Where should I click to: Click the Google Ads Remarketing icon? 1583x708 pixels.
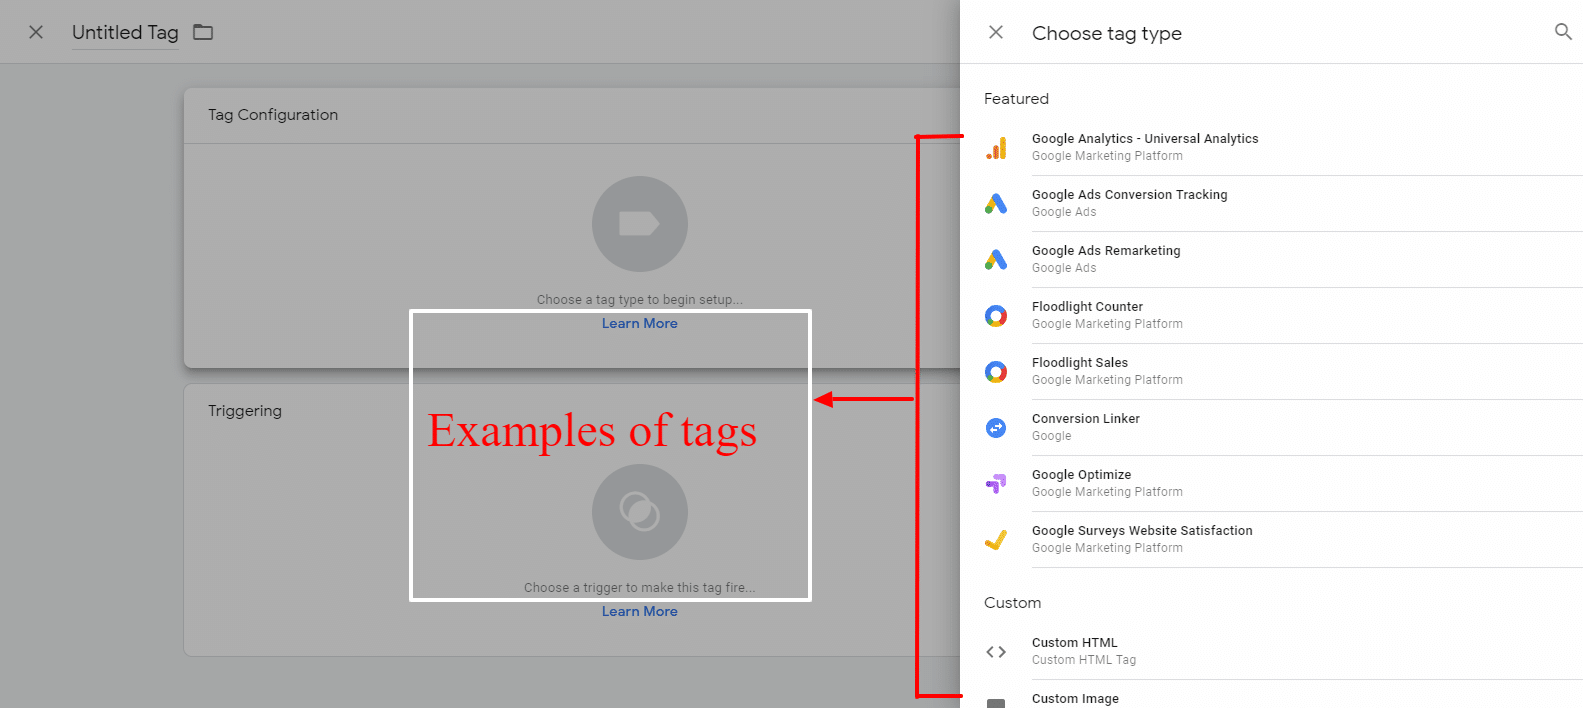coord(996,260)
